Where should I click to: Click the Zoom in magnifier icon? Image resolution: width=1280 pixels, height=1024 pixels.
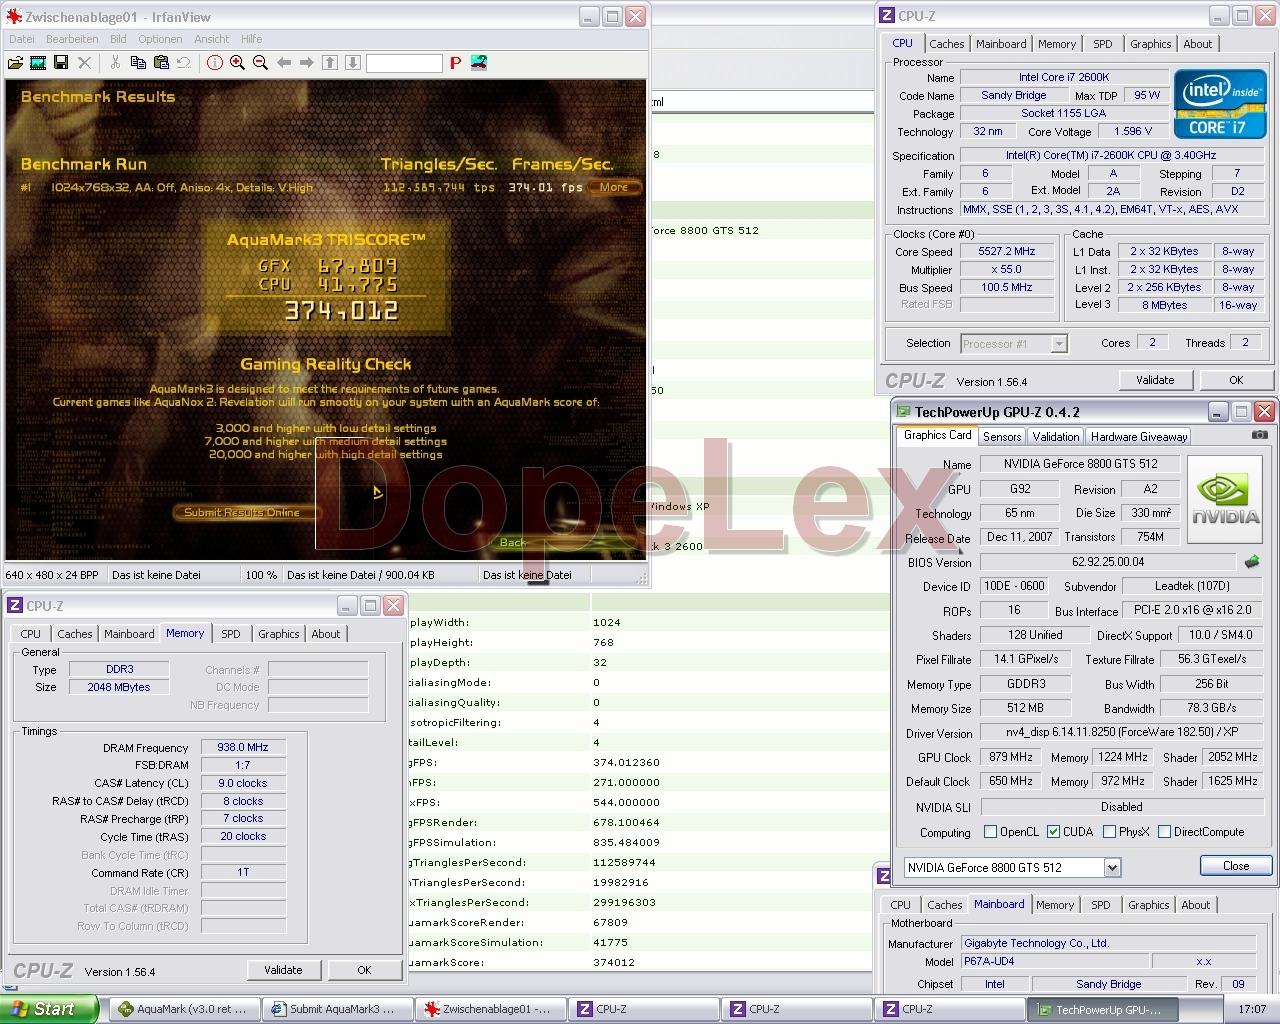[x=238, y=63]
